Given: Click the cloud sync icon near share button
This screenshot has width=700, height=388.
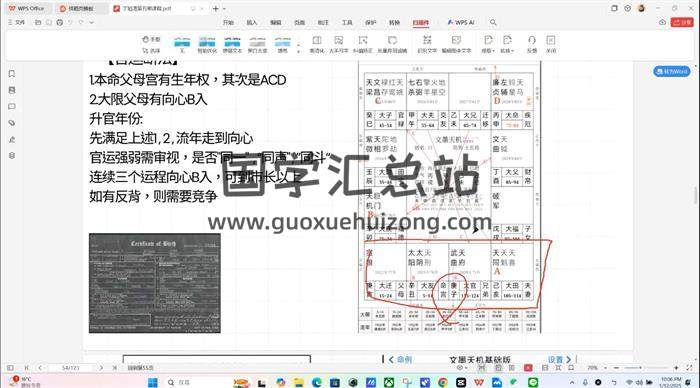Looking at the screenshot, I should 662,22.
